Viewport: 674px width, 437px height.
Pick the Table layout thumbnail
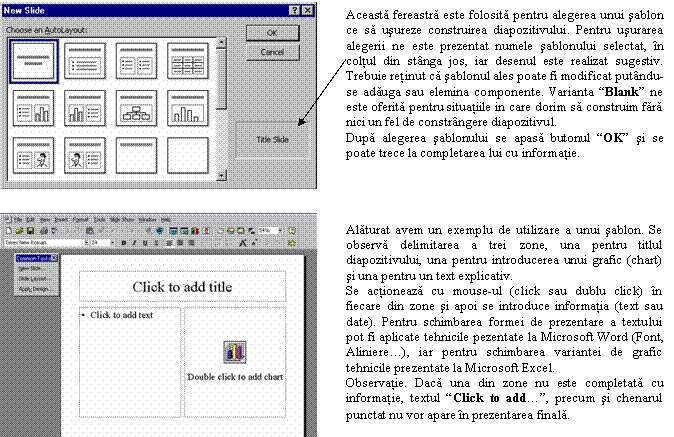click(186, 61)
